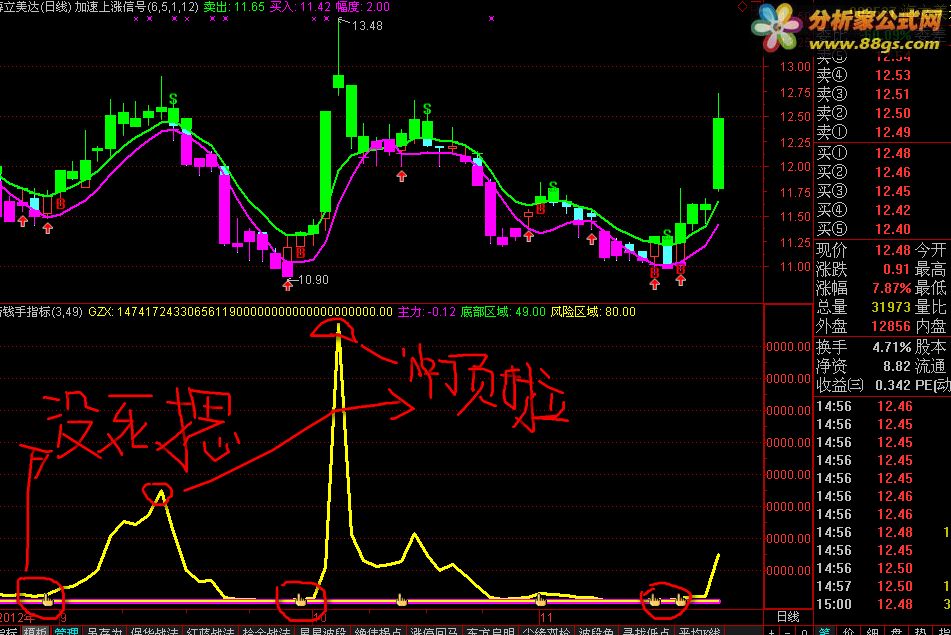Click the 总量 31973 quote line
The height and width of the screenshot is (635, 951).
click(x=863, y=307)
